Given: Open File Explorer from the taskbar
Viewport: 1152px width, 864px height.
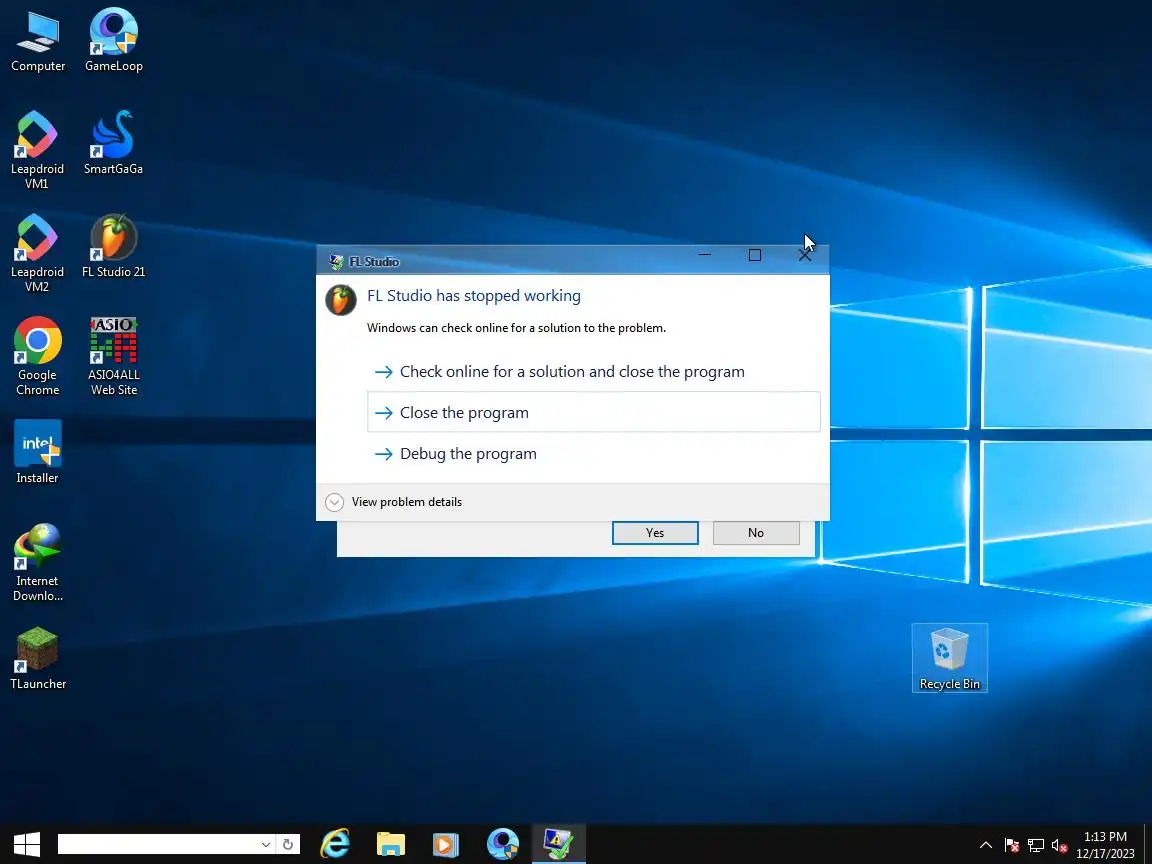Looking at the screenshot, I should click(x=391, y=844).
